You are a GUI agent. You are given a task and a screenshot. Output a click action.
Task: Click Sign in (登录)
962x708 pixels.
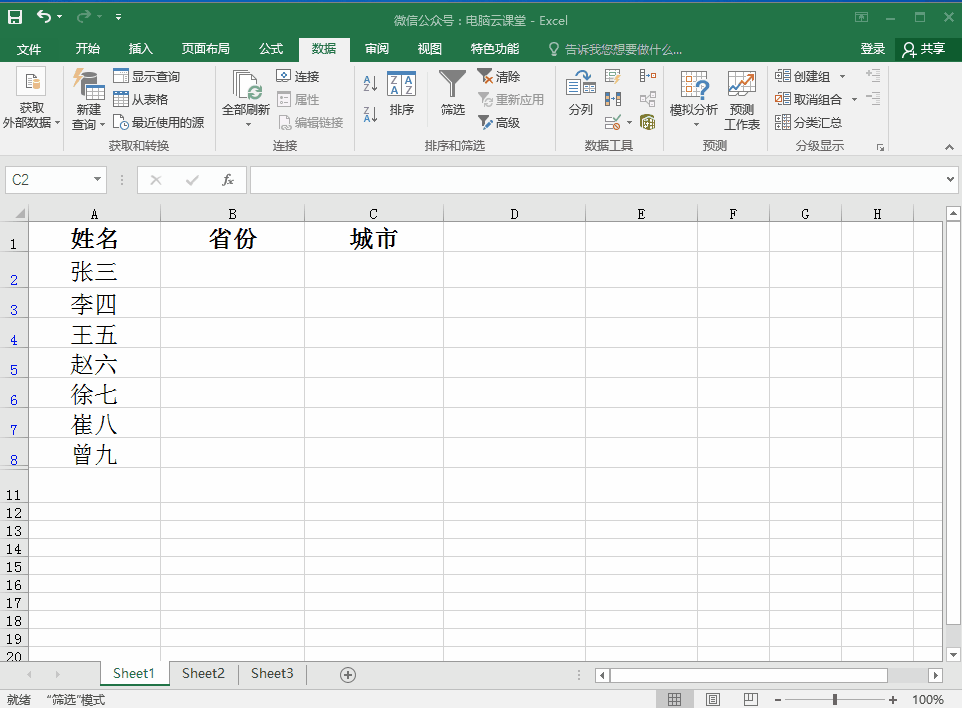(x=872, y=49)
